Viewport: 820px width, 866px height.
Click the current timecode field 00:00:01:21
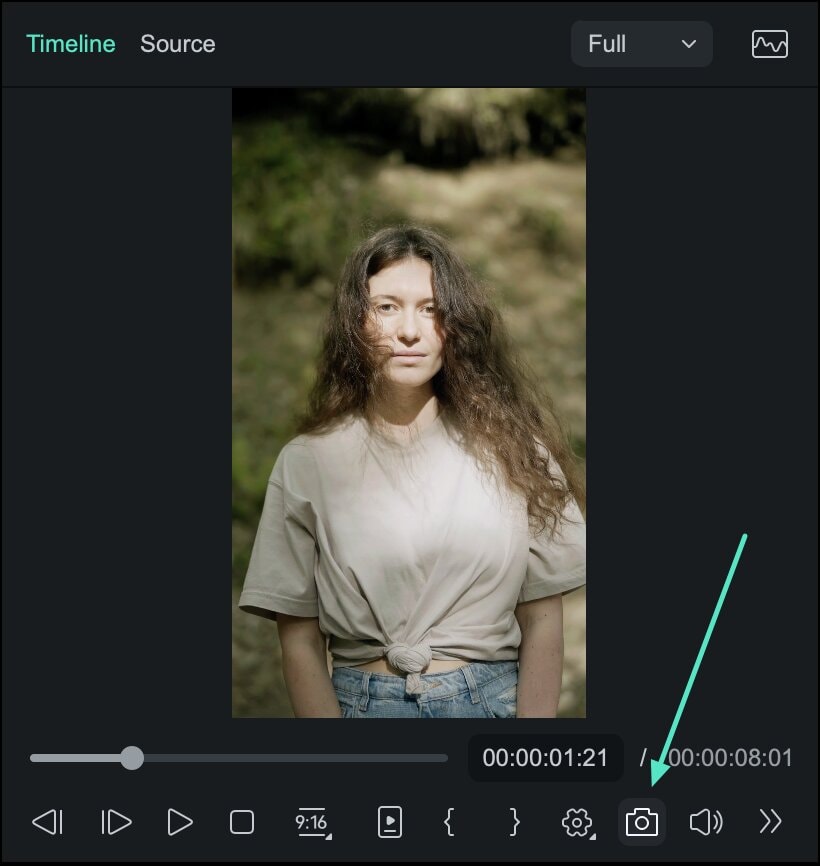coord(545,758)
